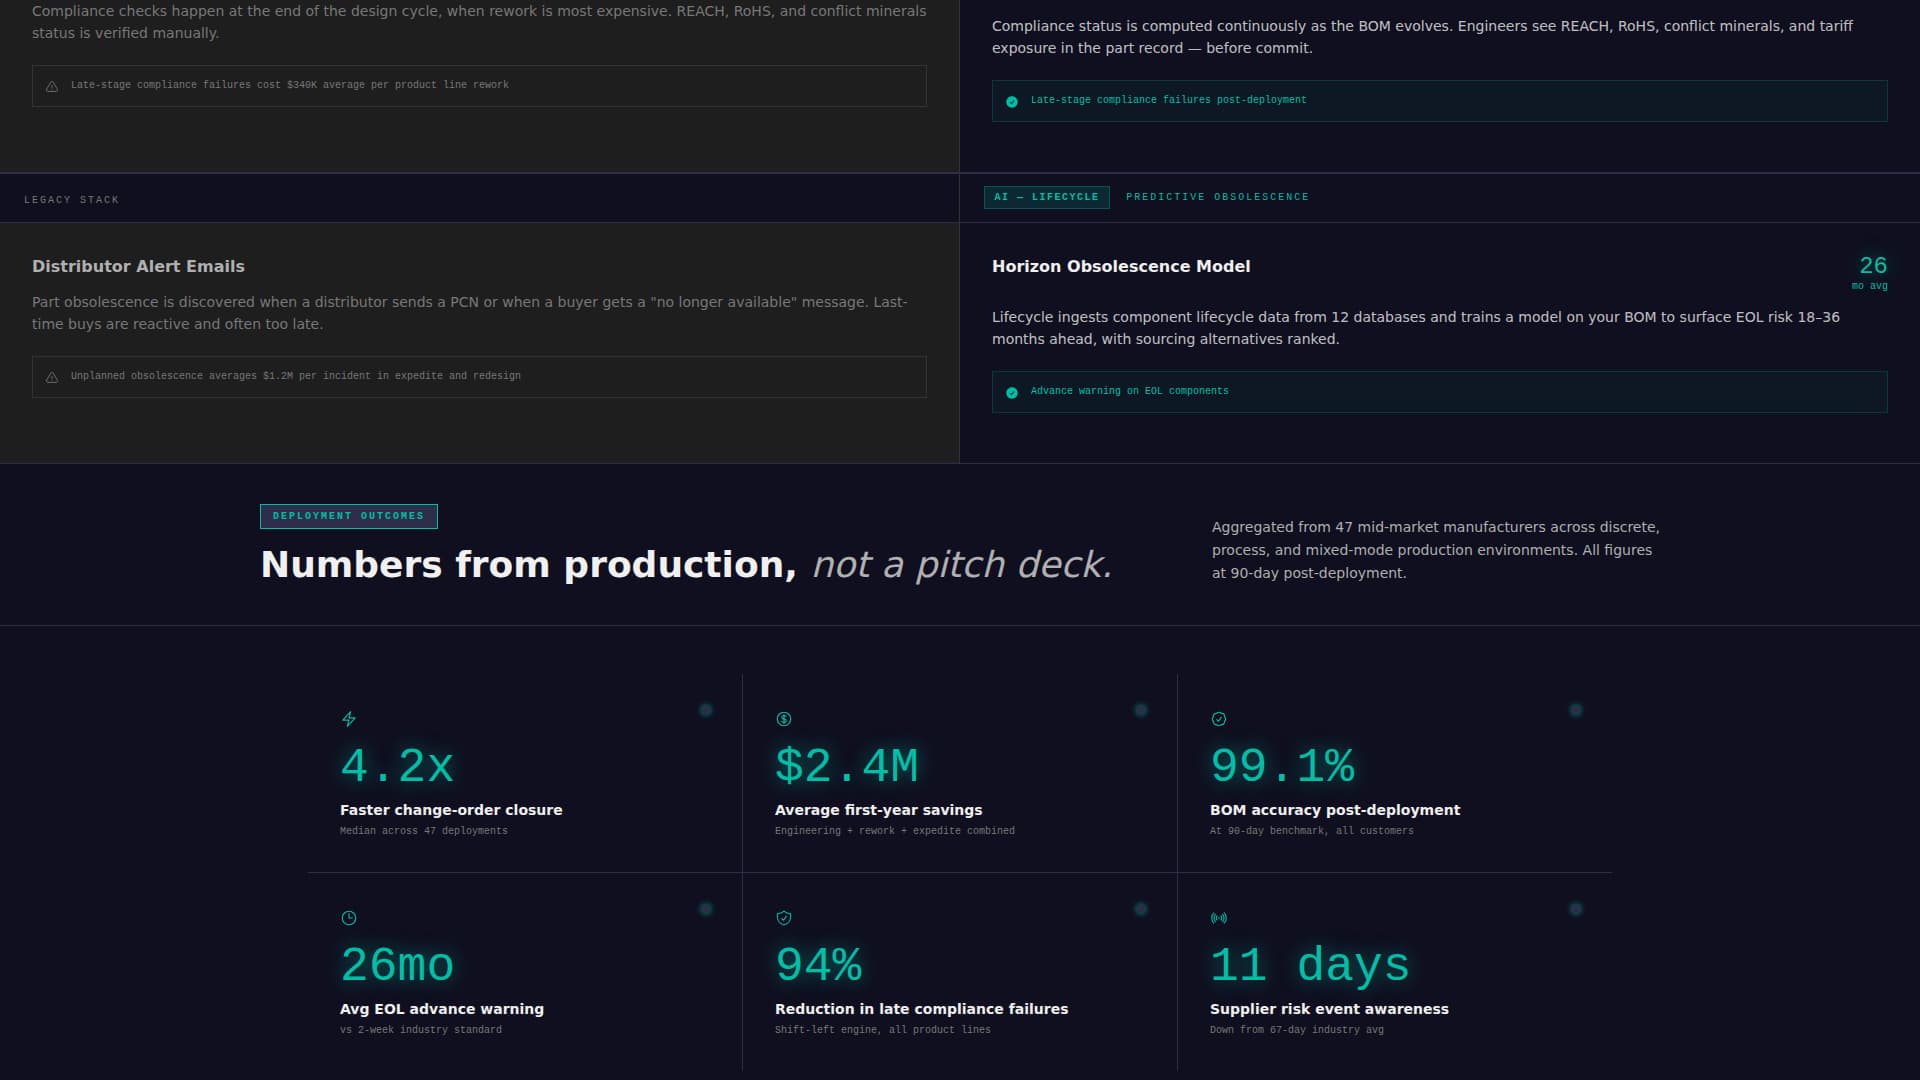Viewport: 1920px width, 1080px height.
Task: Click the 11 days metric value
Action: [x=1310, y=966]
